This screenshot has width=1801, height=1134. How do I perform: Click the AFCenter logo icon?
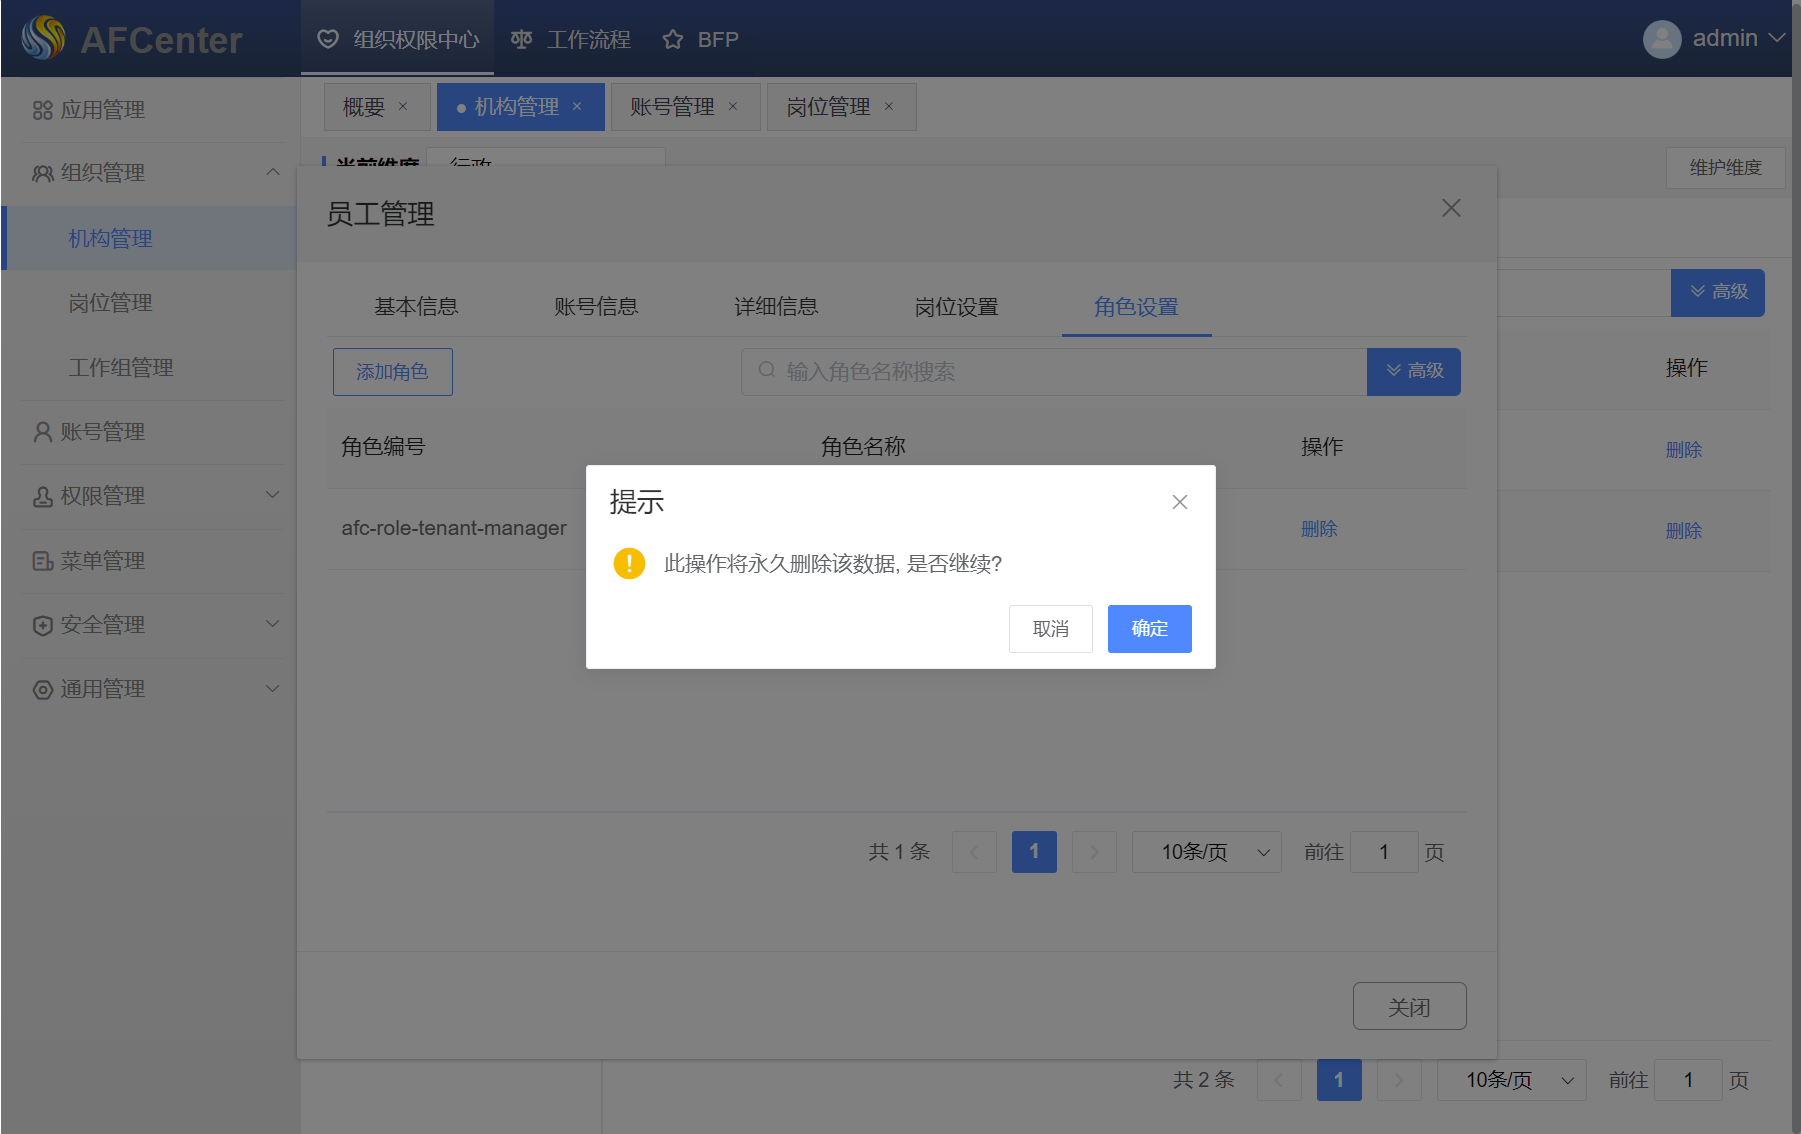tap(43, 39)
